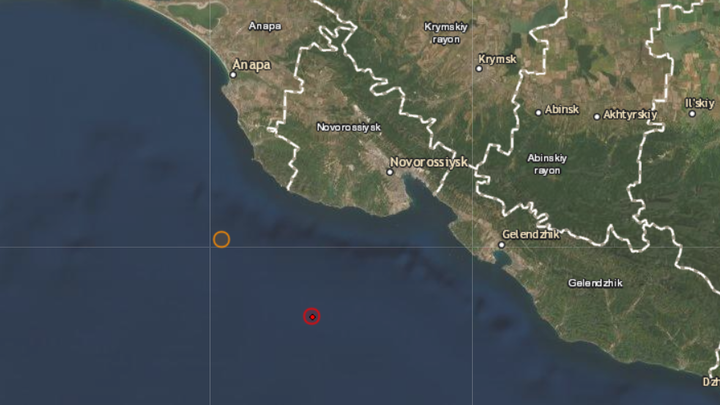Select the Krymskiy rayon district label

[446, 33]
